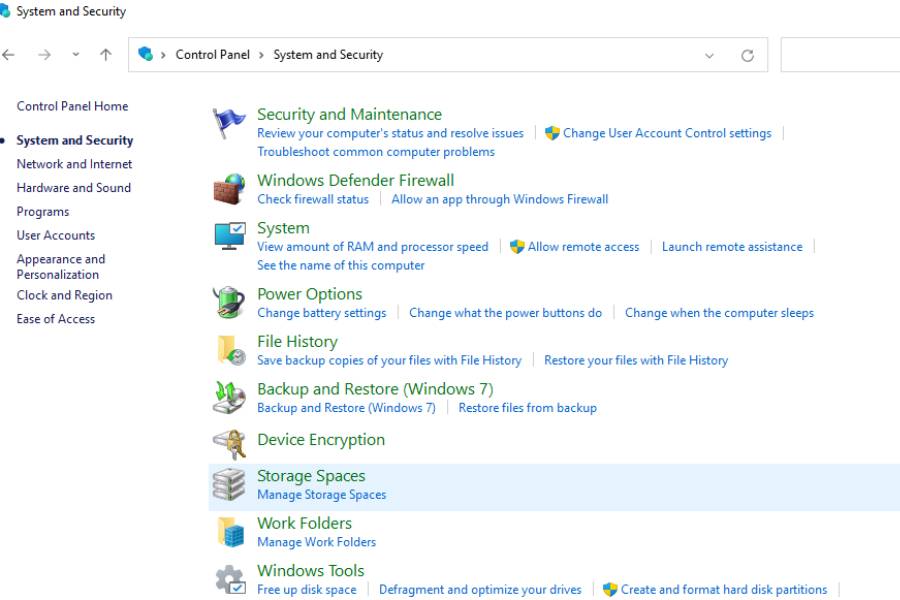Click the Control Panel icon in address bar
Viewport: 900px width, 600px height.
[146, 54]
